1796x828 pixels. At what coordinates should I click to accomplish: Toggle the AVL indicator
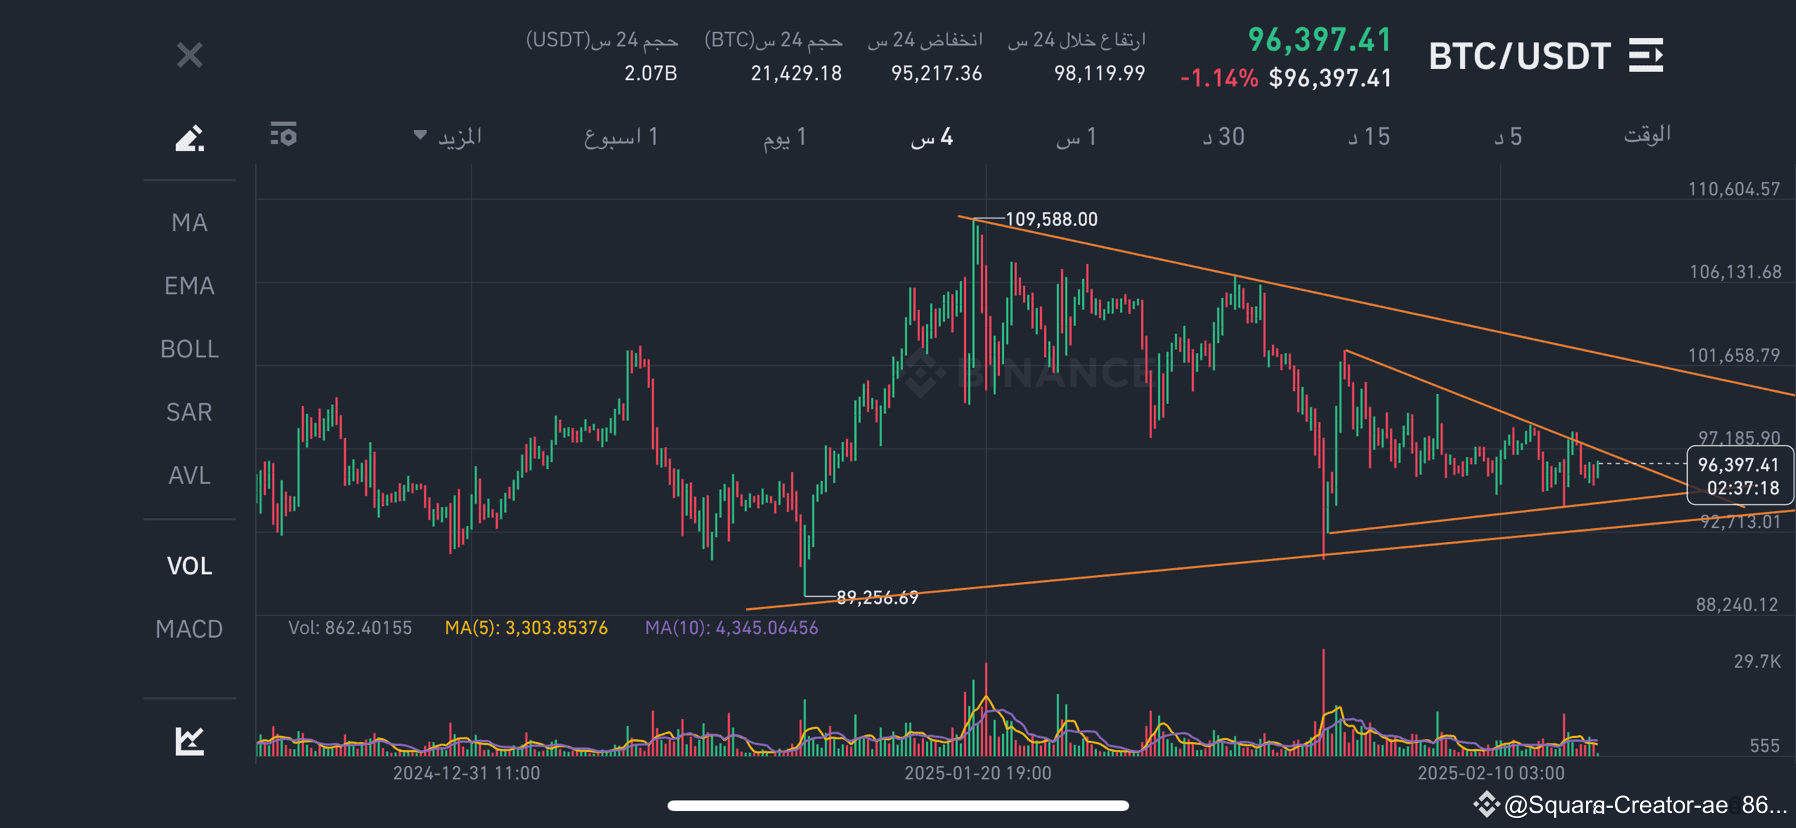point(190,476)
